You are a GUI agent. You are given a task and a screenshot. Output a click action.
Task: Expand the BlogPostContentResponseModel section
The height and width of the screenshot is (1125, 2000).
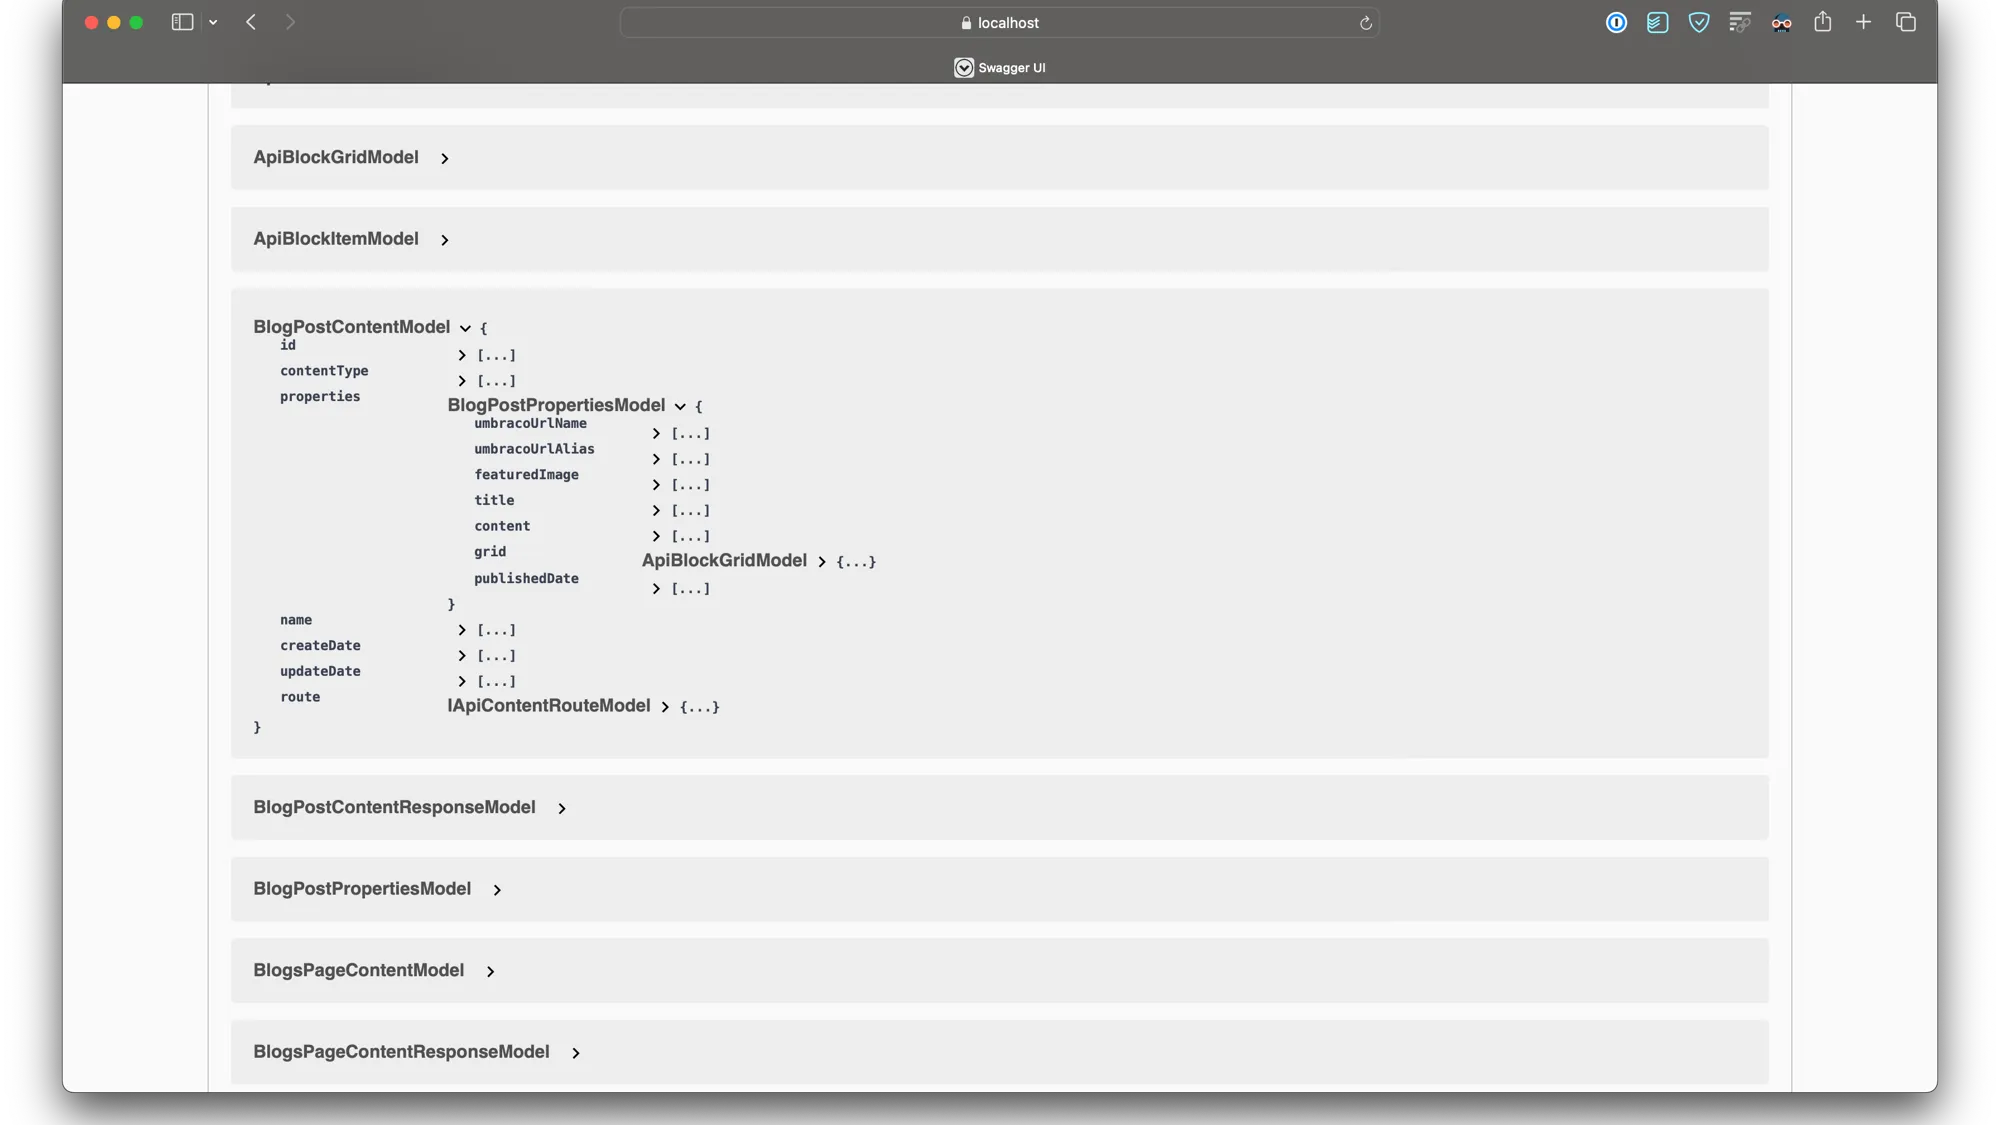click(x=560, y=808)
